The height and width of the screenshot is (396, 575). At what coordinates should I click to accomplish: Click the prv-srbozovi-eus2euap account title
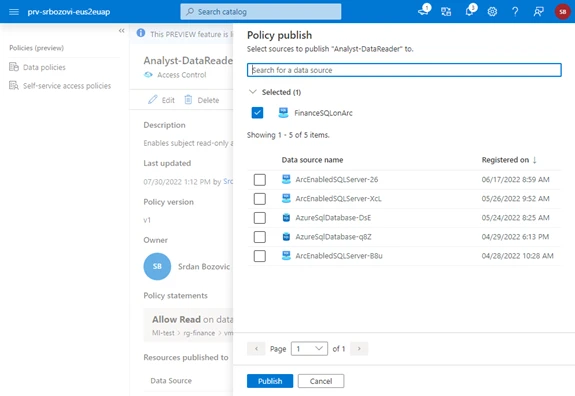tap(69, 12)
